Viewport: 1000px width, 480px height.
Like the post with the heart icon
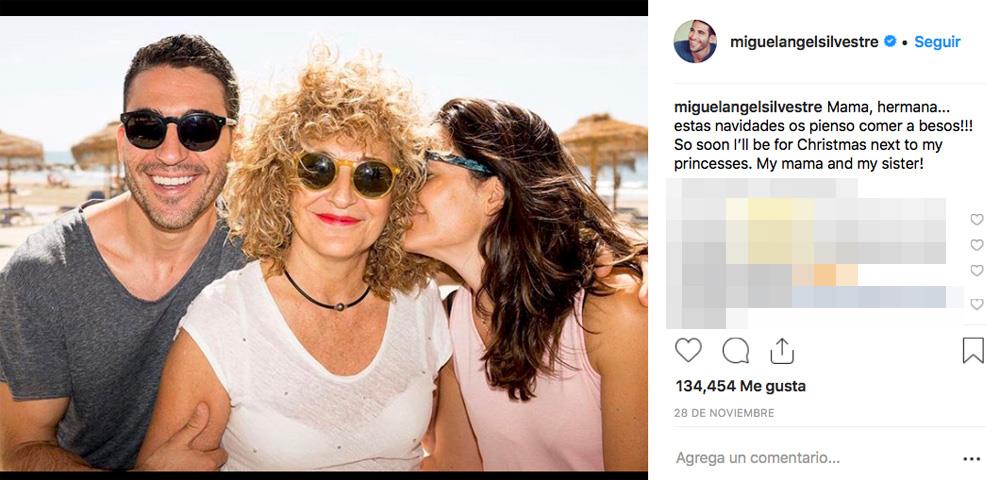(x=688, y=350)
